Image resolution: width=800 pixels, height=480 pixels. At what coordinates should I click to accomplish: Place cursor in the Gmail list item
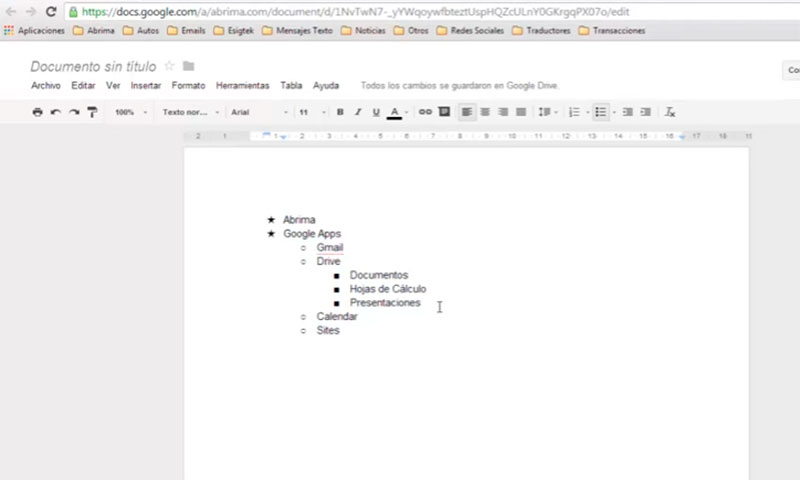pos(330,247)
